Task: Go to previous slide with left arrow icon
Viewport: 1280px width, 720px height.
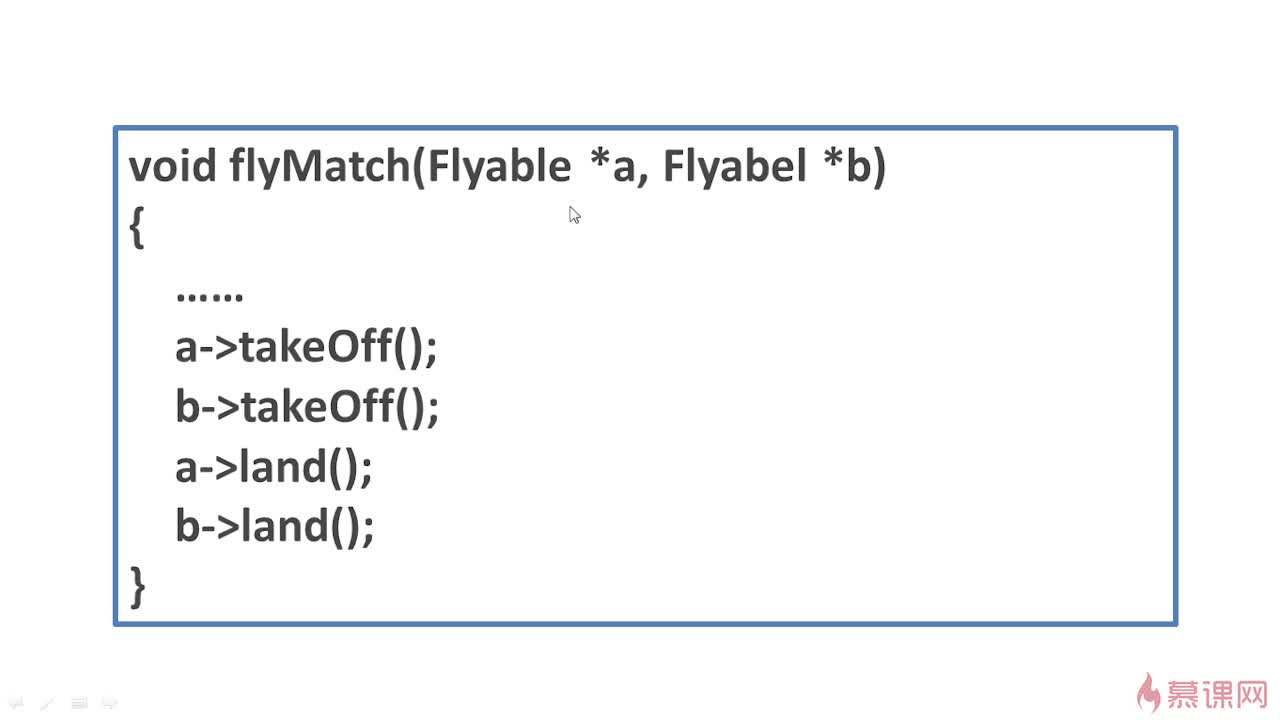Action: click(x=16, y=703)
